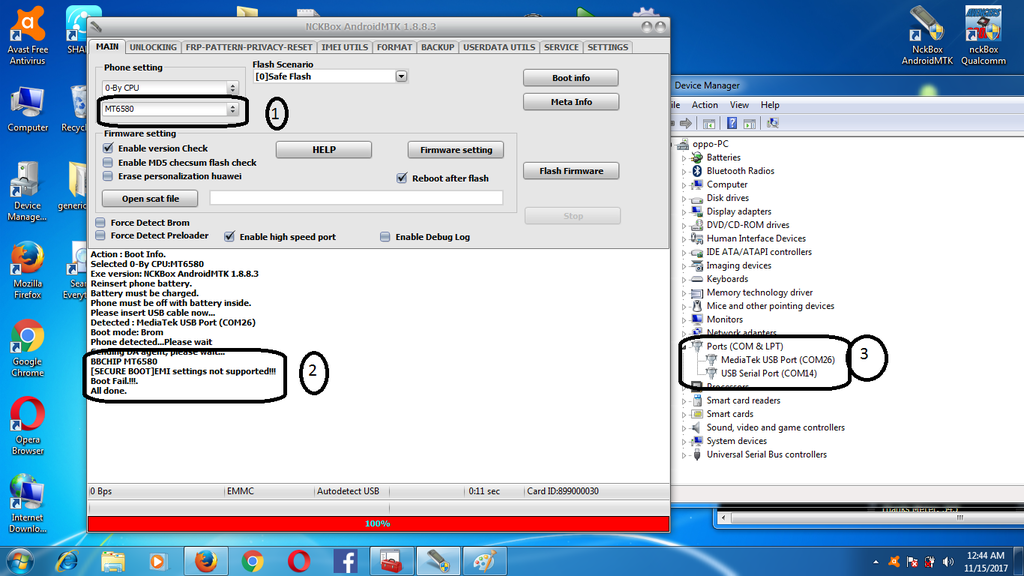The image size is (1024, 576).
Task: Open NckBox AndroidMTK desktop shortcut
Action: [927, 28]
